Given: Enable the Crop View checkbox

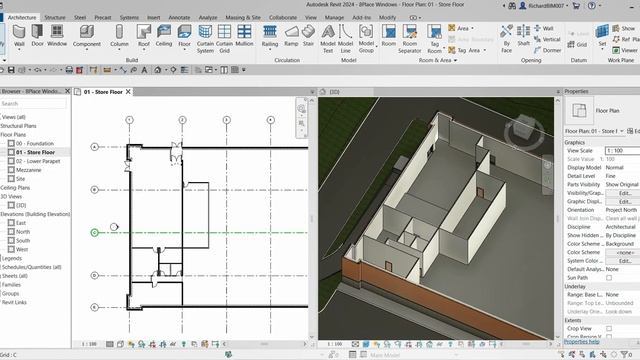Looking at the screenshot, I should (609, 328).
